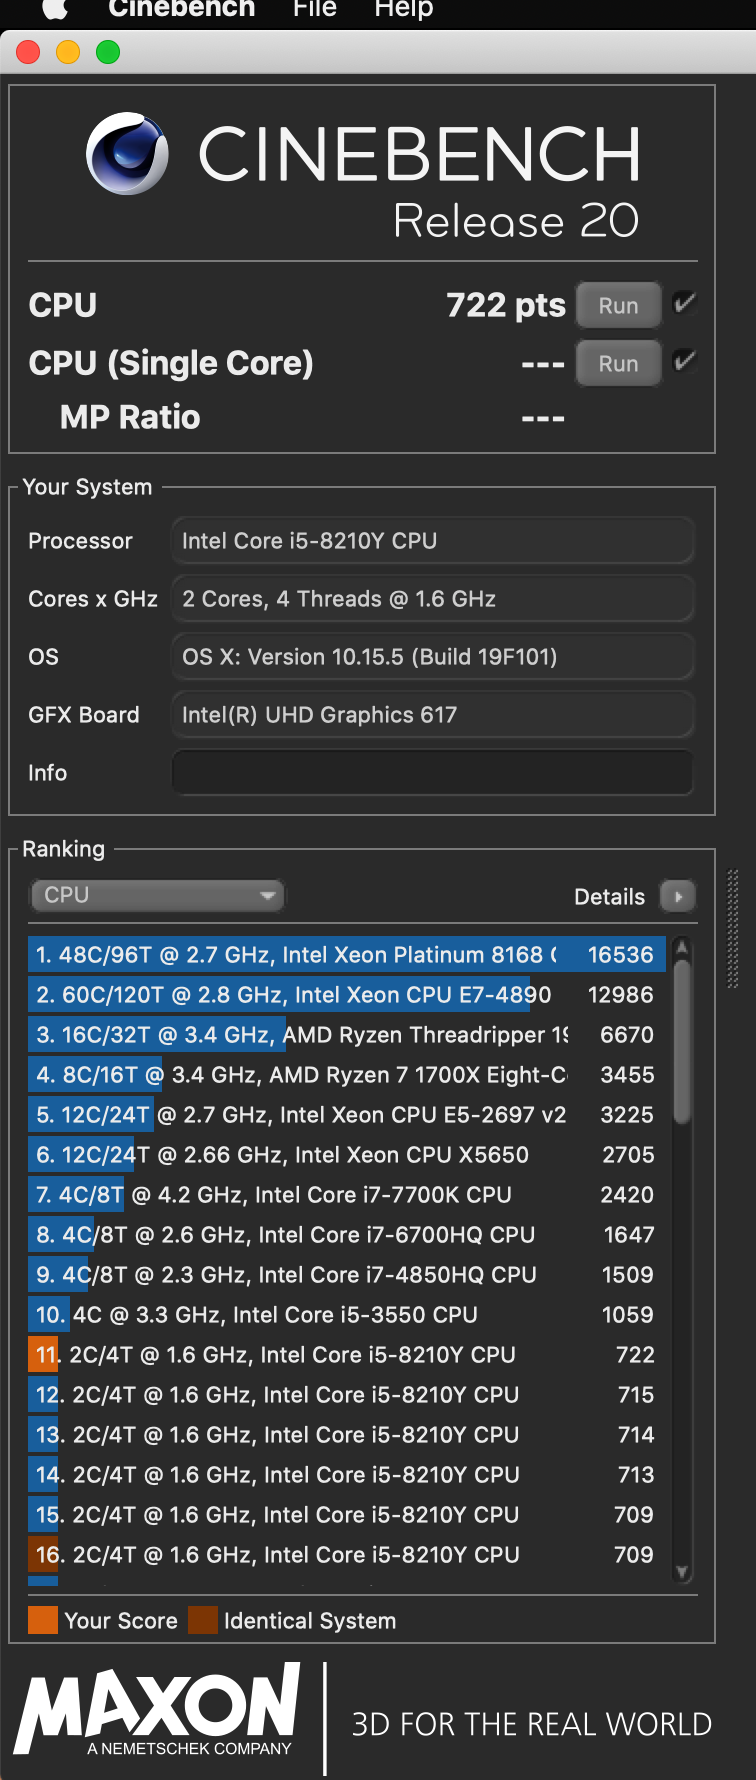Select ranking row 14 scoring 713
The image size is (756, 1780).
click(347, 1475)
